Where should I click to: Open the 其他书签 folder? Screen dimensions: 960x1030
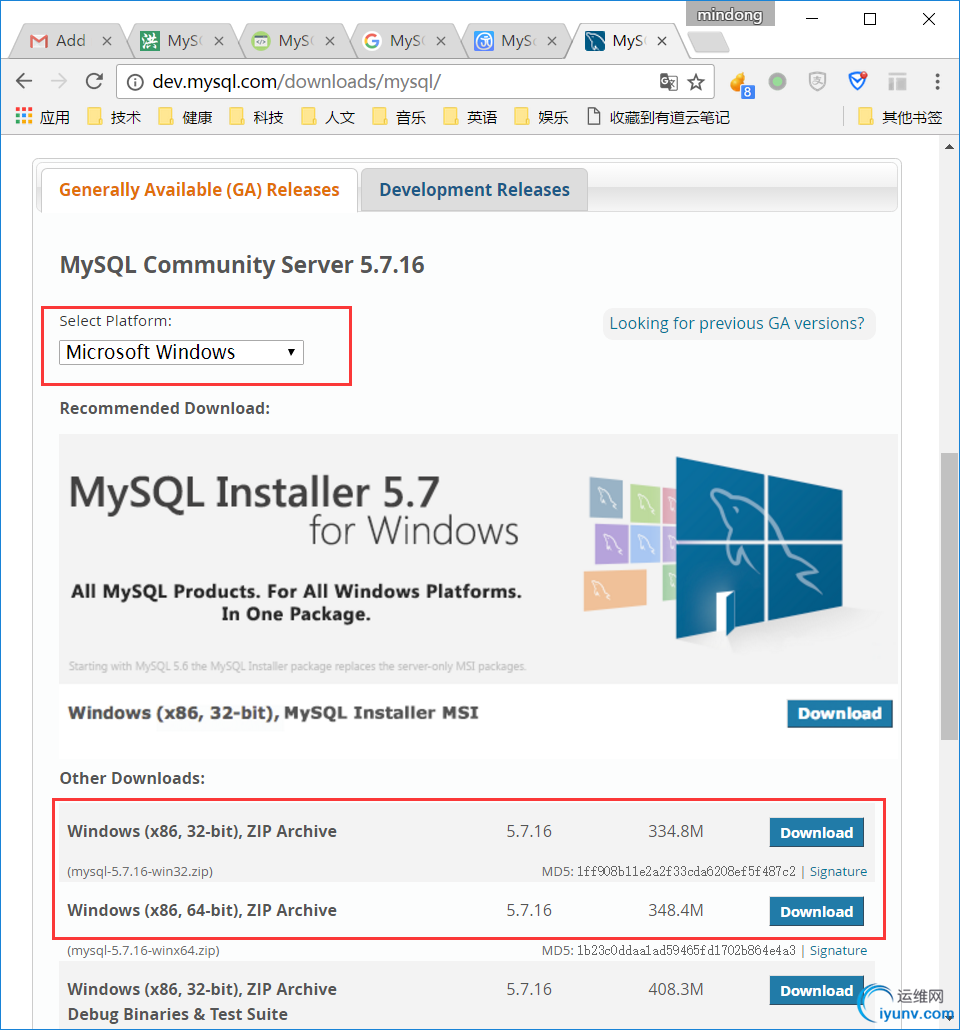pos(900,118)
